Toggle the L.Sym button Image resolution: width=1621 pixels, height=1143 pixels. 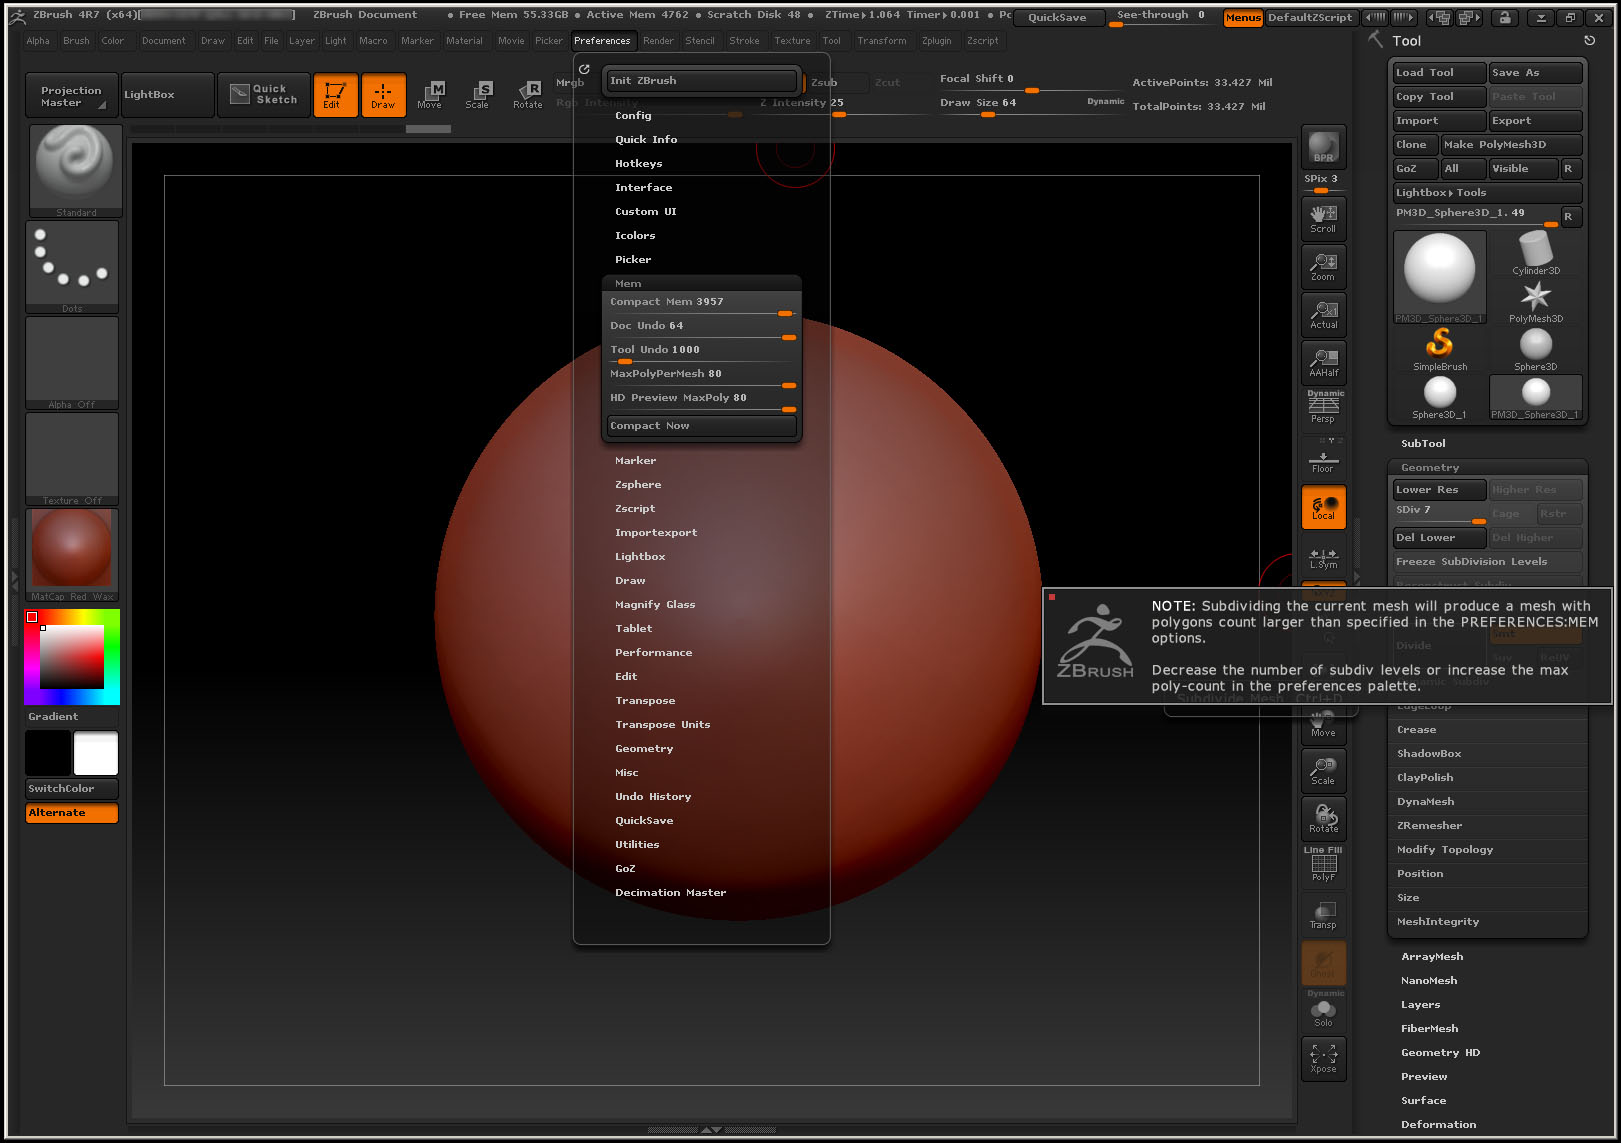(1323, 557)
